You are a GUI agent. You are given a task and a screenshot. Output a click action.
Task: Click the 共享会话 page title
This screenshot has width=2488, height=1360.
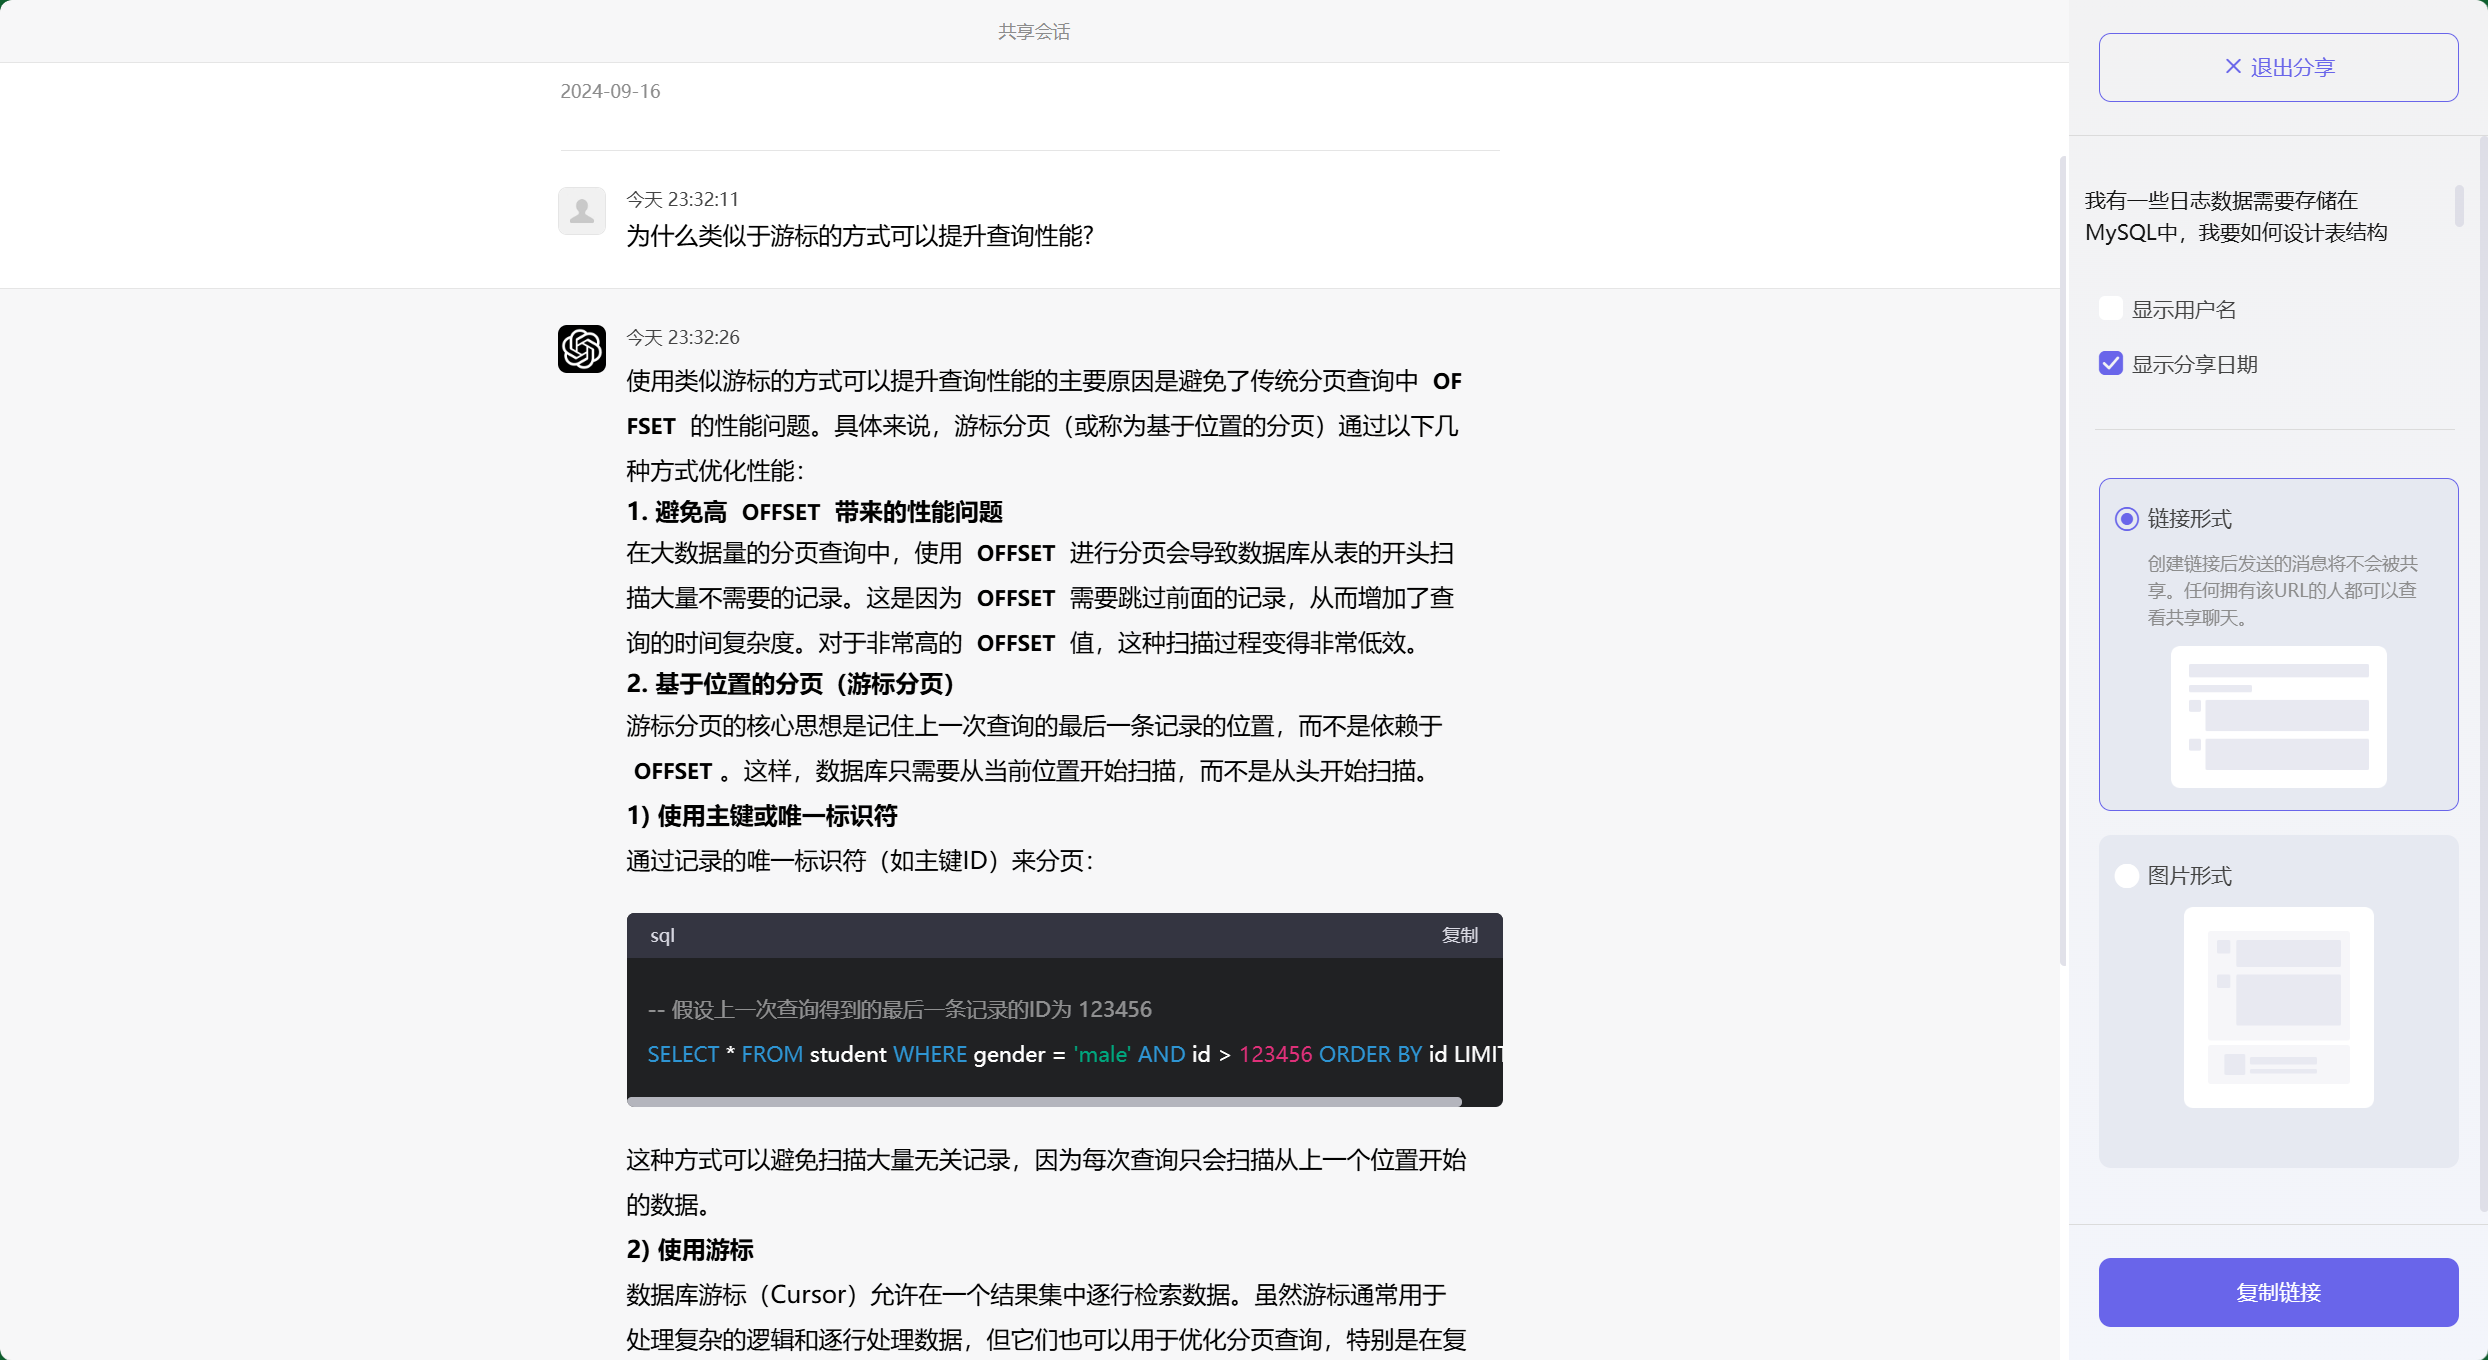1034,31
